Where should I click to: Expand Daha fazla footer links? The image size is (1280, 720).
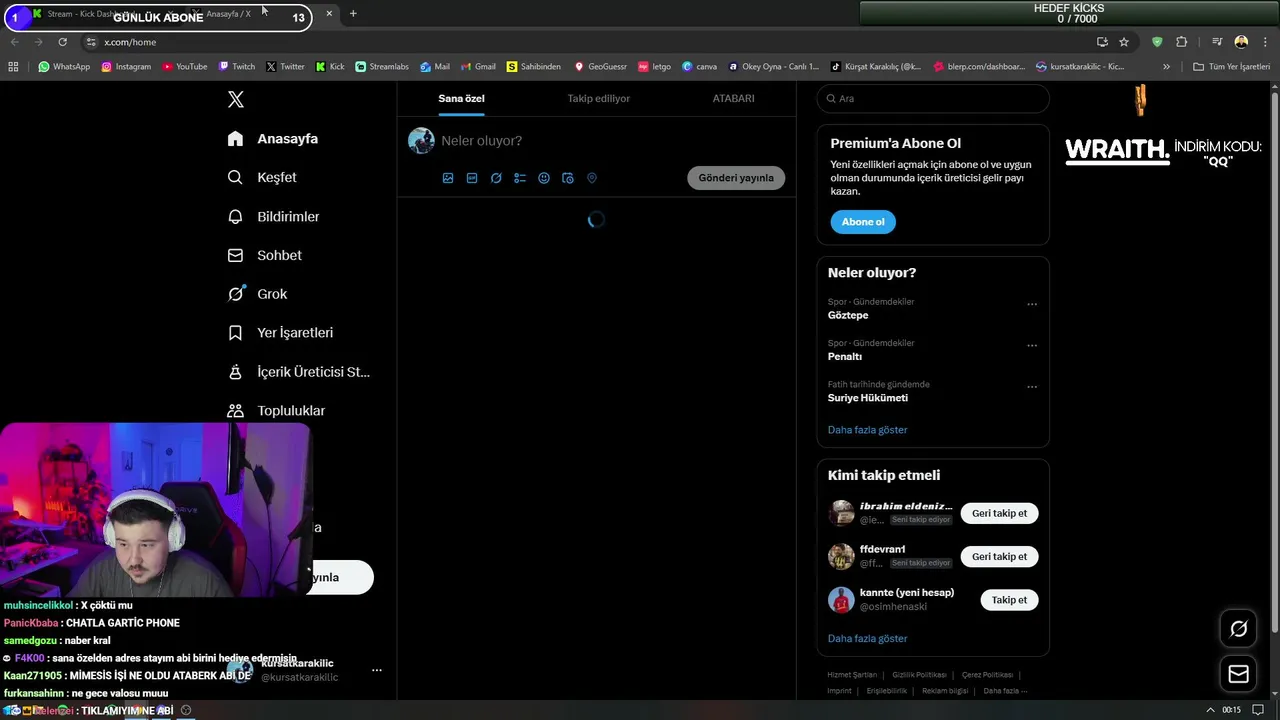(1005, 691)
